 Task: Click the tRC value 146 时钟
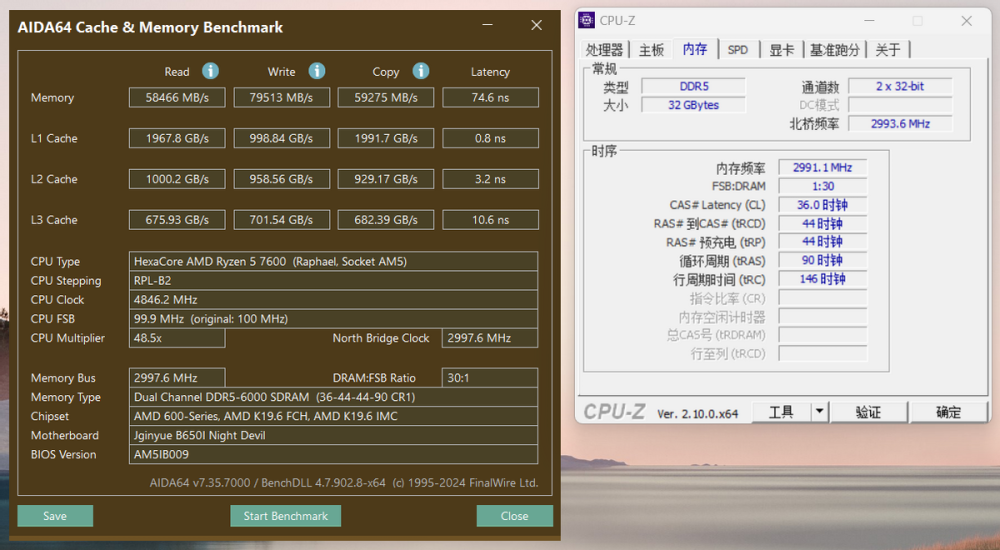(823, 279)
